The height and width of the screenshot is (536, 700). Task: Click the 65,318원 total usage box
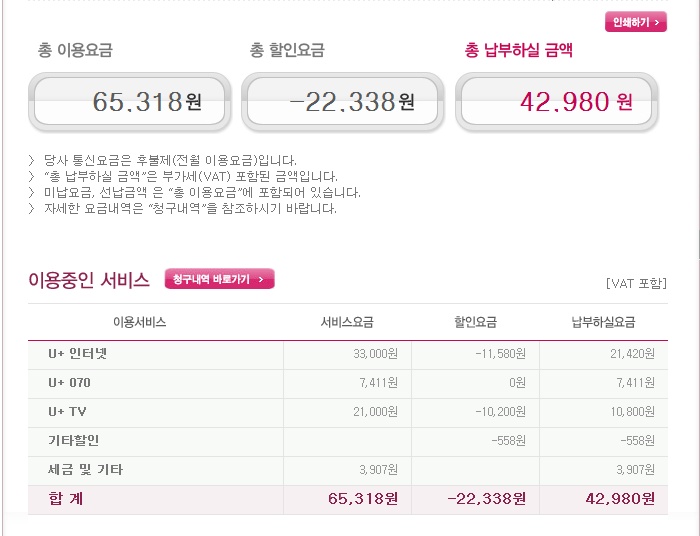coord(129,102)
